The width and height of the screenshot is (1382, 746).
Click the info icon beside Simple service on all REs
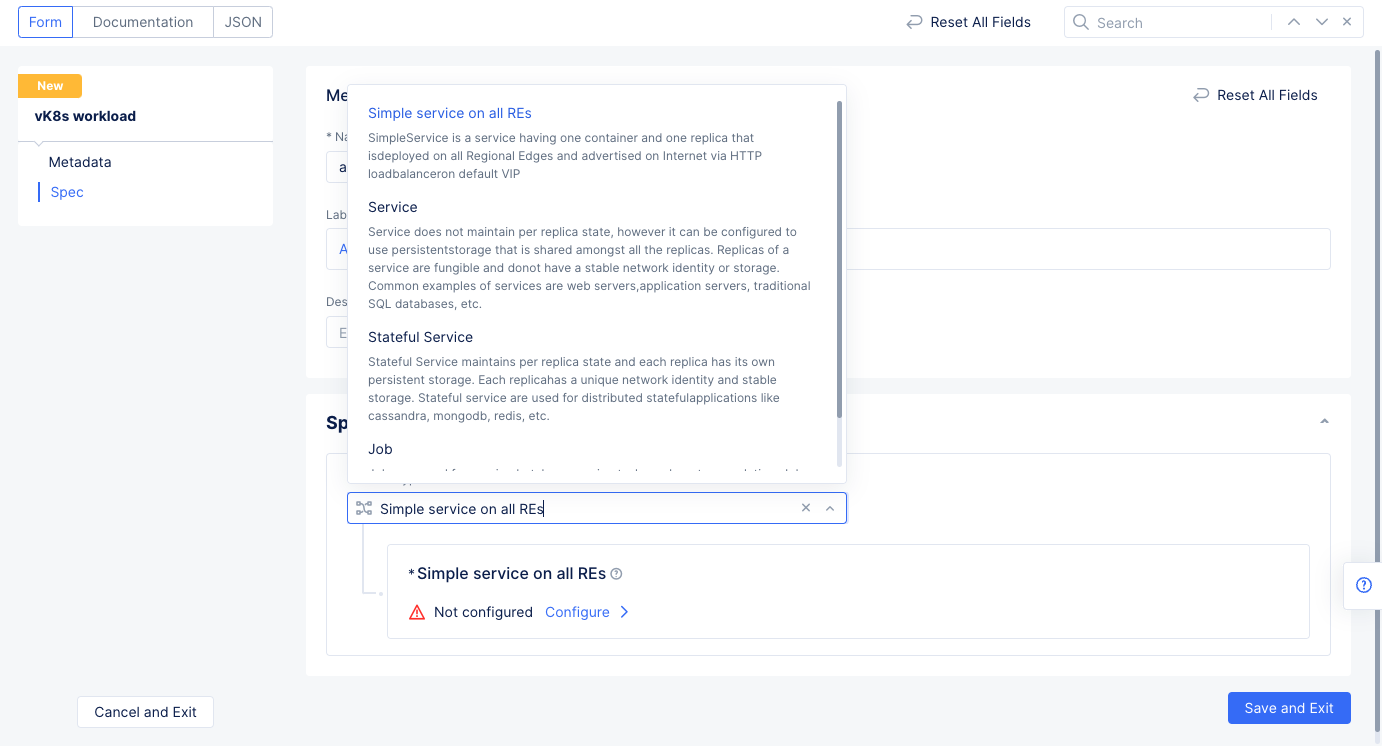click(x=617, y=573)
